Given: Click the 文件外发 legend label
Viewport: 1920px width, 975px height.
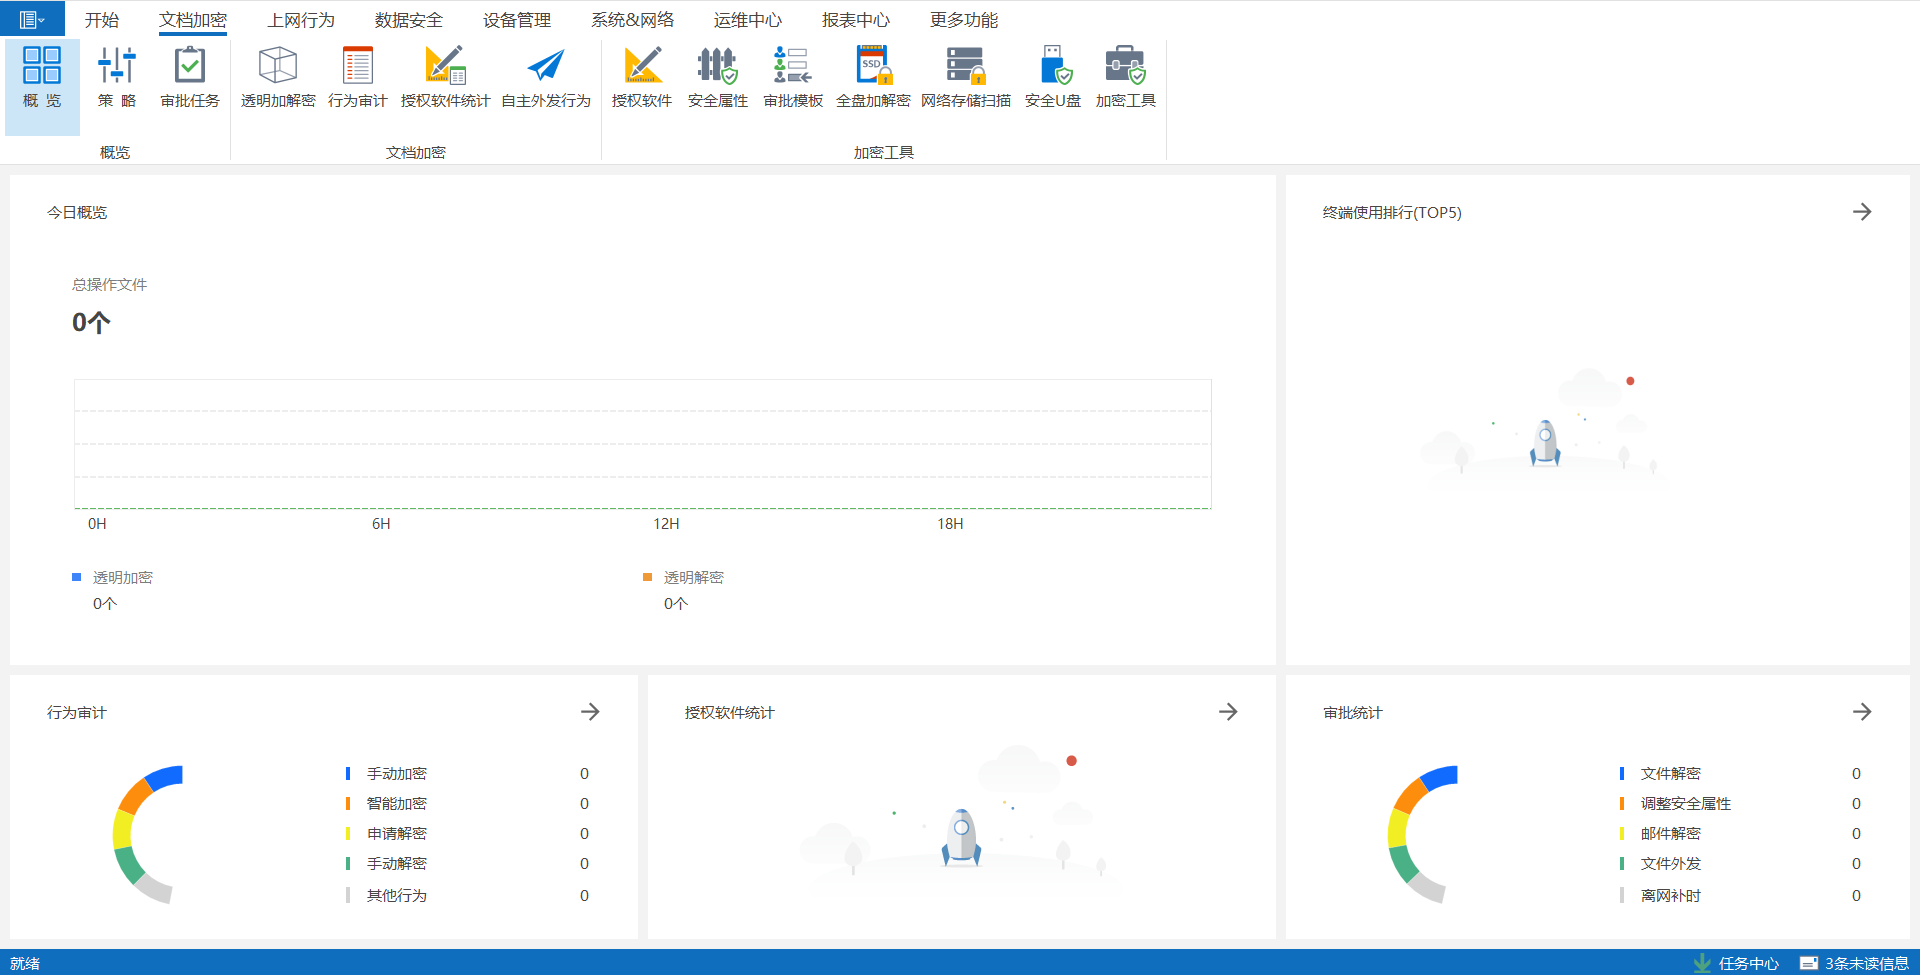Looking at the screenshot, I should pos(1671,864).
